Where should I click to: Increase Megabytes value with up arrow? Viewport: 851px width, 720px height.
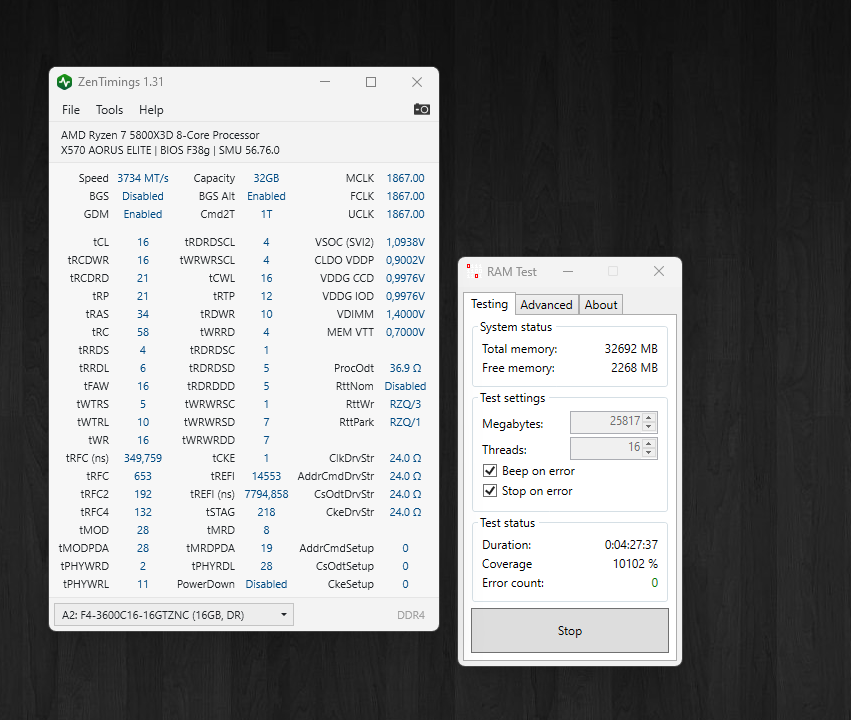click(x=649, y=417)
